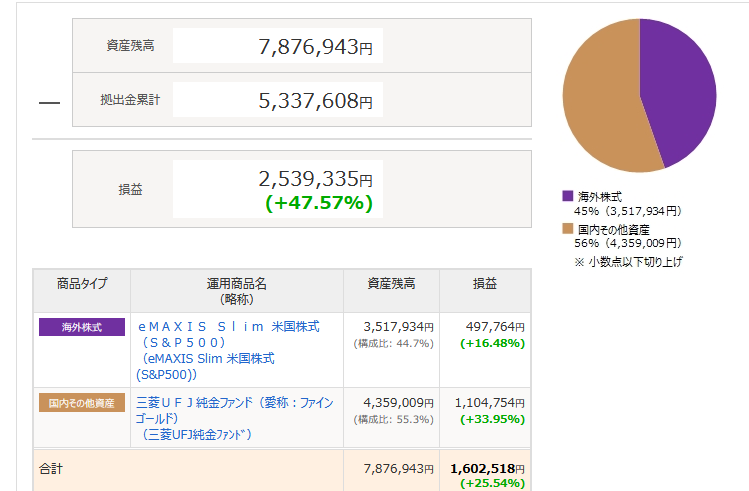
Task: Click the eMAXIS Slim 米国株式 (S&P500) fund link
Action: click(229, 334)
